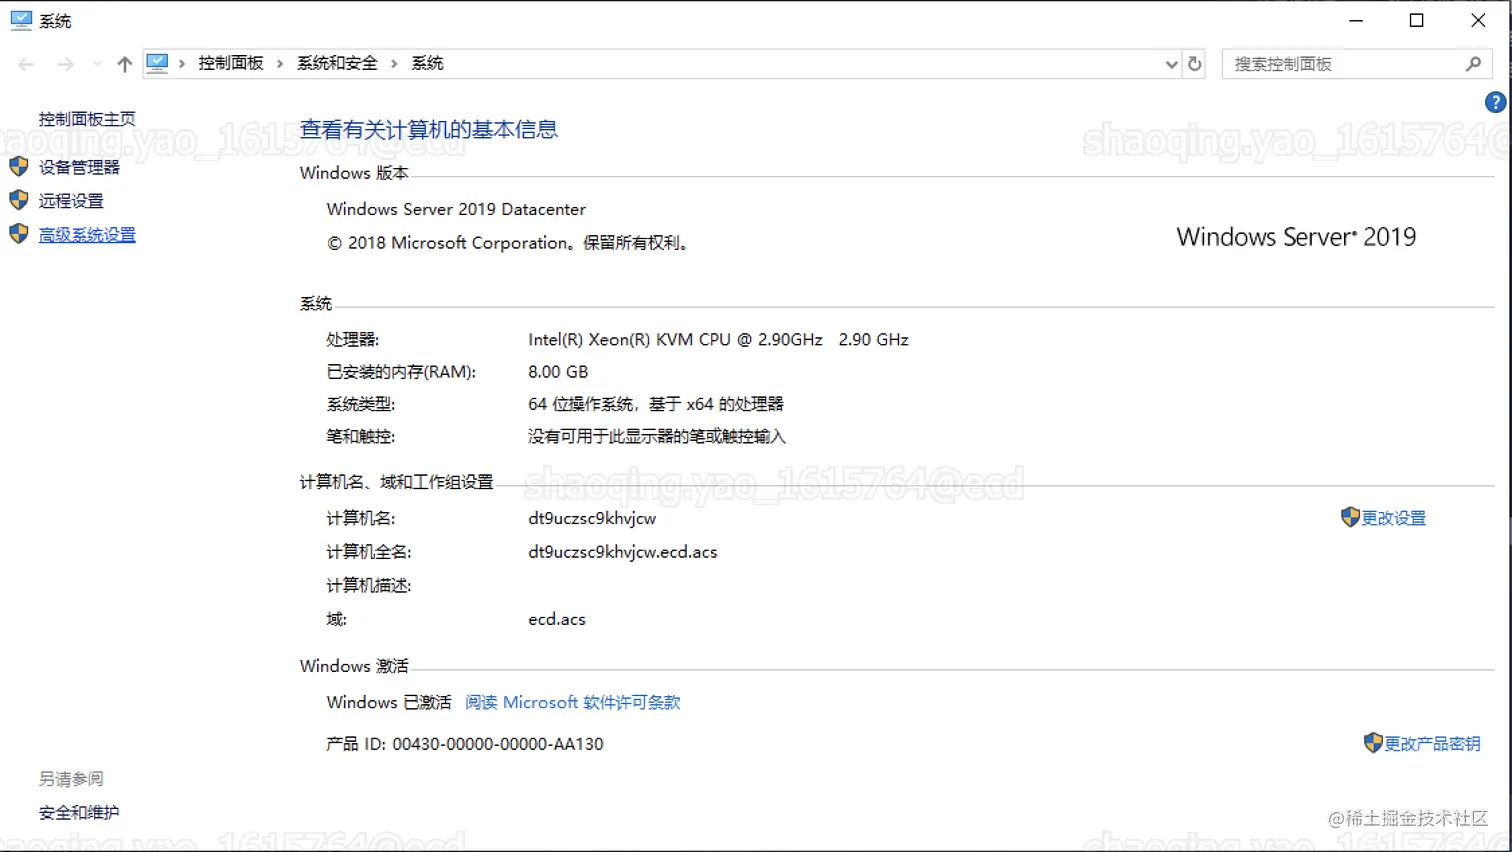Click the shield icon next to 高级系统设置
The image size is (1512, 852).
tap(19, 234)
